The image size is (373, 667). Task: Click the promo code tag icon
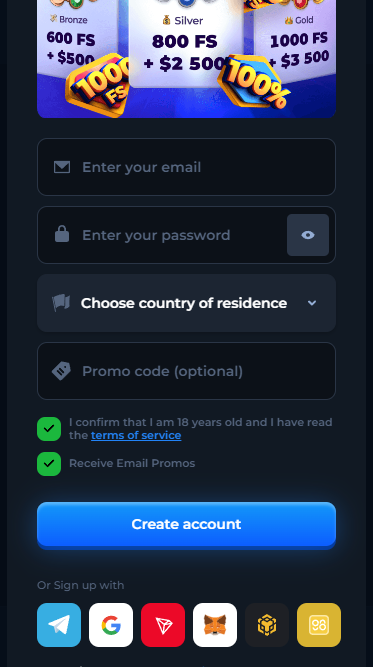point(61,371)
